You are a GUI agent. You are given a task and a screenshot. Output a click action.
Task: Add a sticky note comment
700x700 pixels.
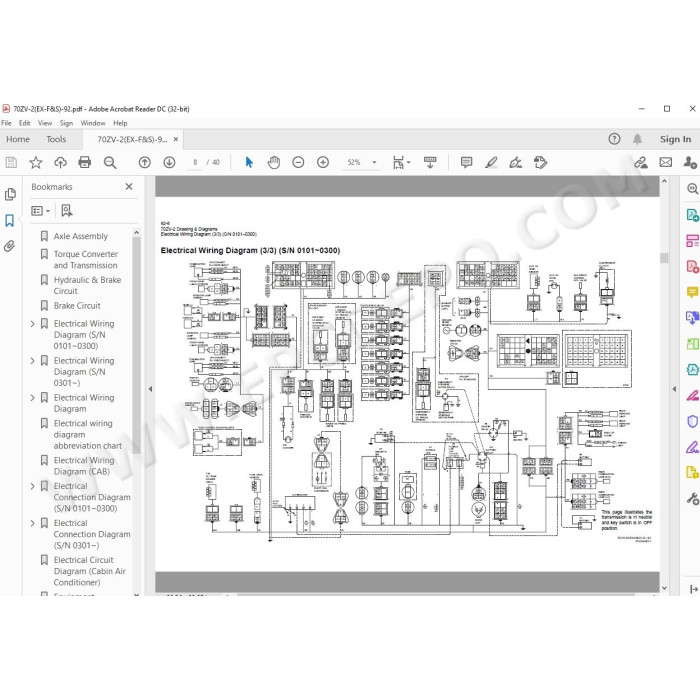tap(466, 162)
